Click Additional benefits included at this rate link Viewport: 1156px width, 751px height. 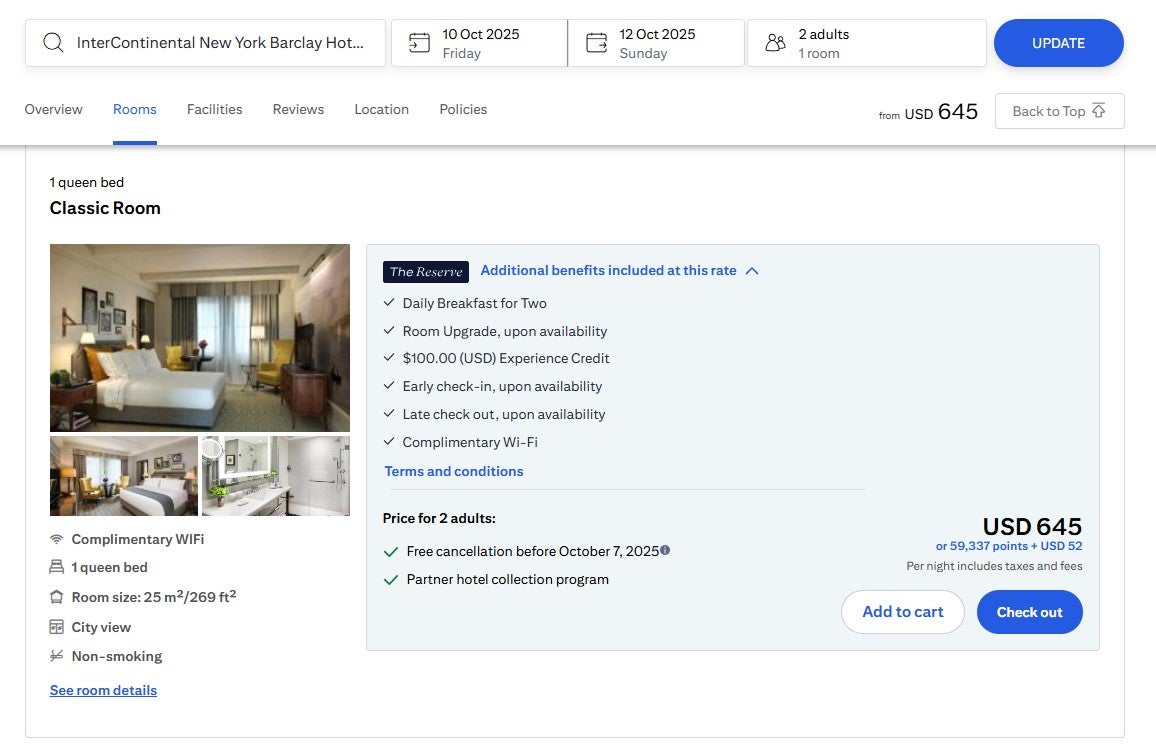pyautogui.click(x=608, y=270)
